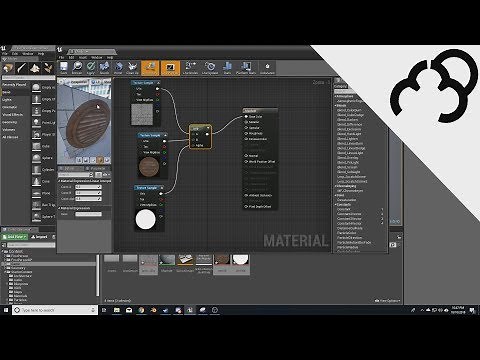Click the Browse magnifier toolbar icon
Viewport: 480px width, 360px height.
[77, 67]
